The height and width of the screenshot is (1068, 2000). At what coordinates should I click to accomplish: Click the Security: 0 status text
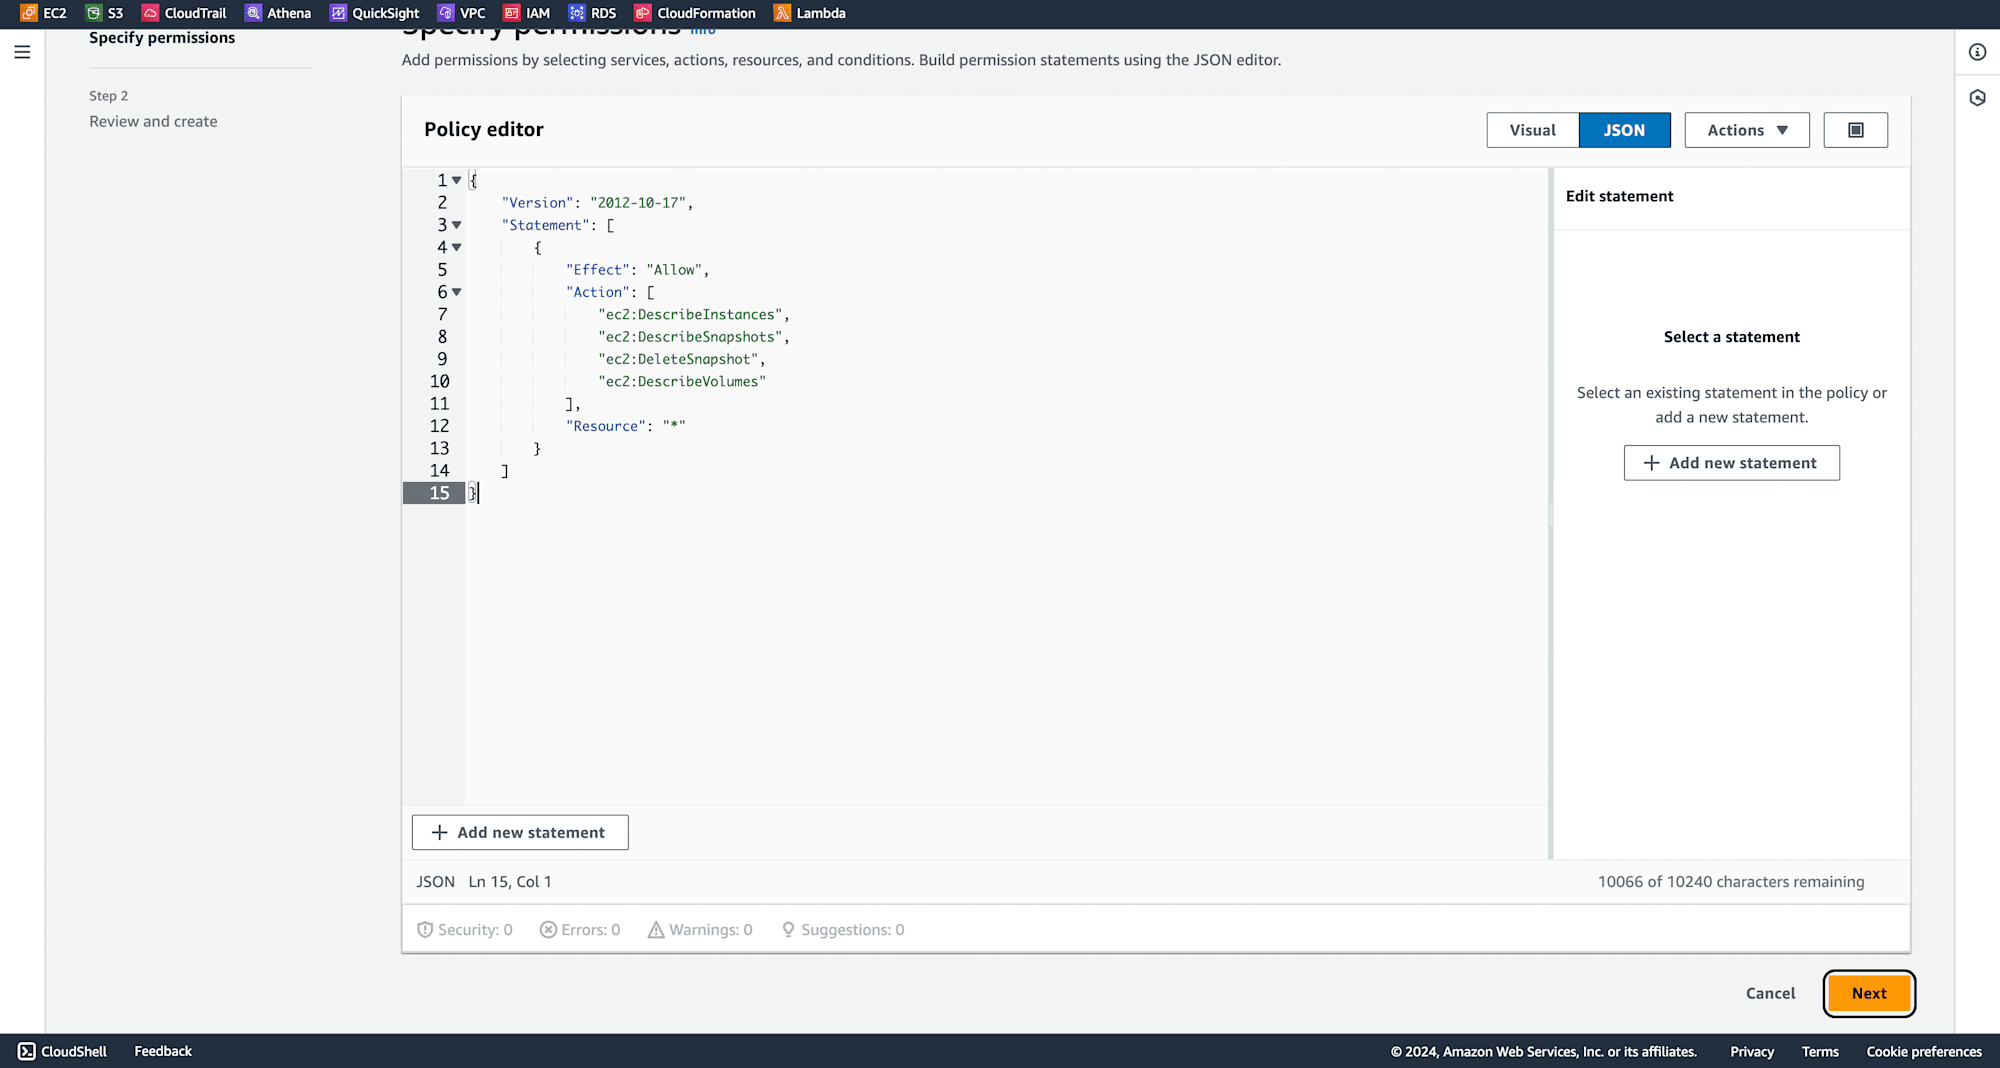475,930
